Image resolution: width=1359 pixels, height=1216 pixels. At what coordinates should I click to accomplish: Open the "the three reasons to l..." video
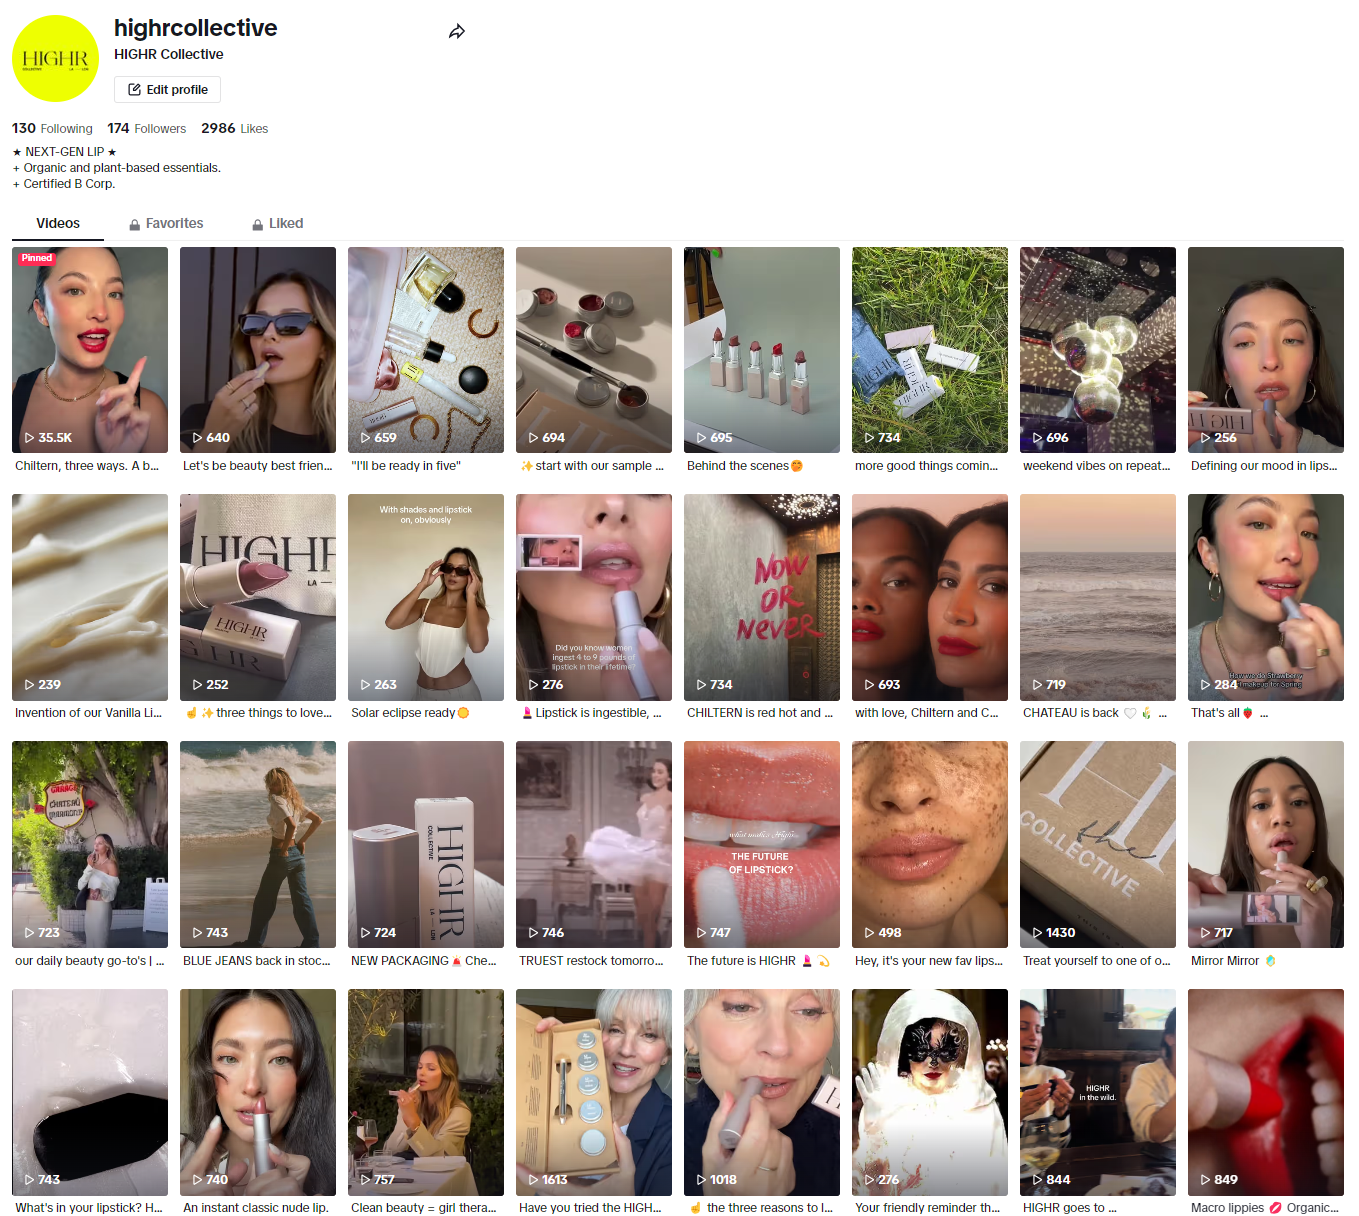tap(762, 1092)
